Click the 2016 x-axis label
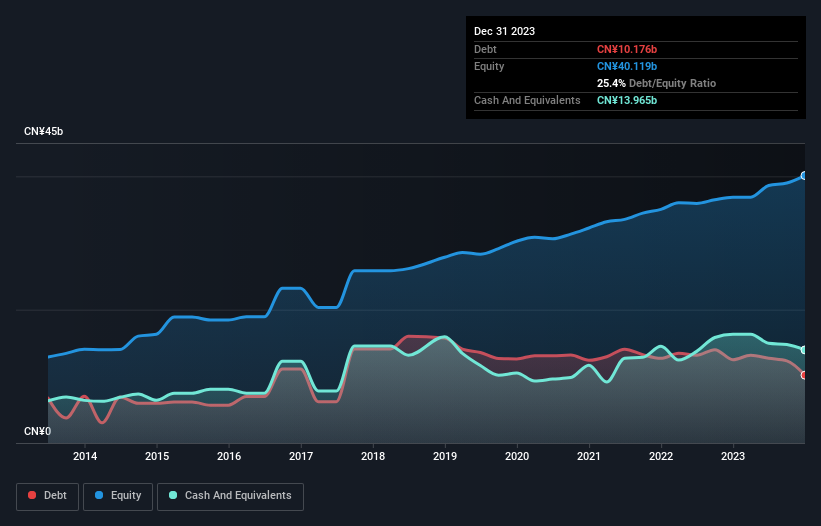821x526 pixels. pyautogui.click(x=229, y=456)
